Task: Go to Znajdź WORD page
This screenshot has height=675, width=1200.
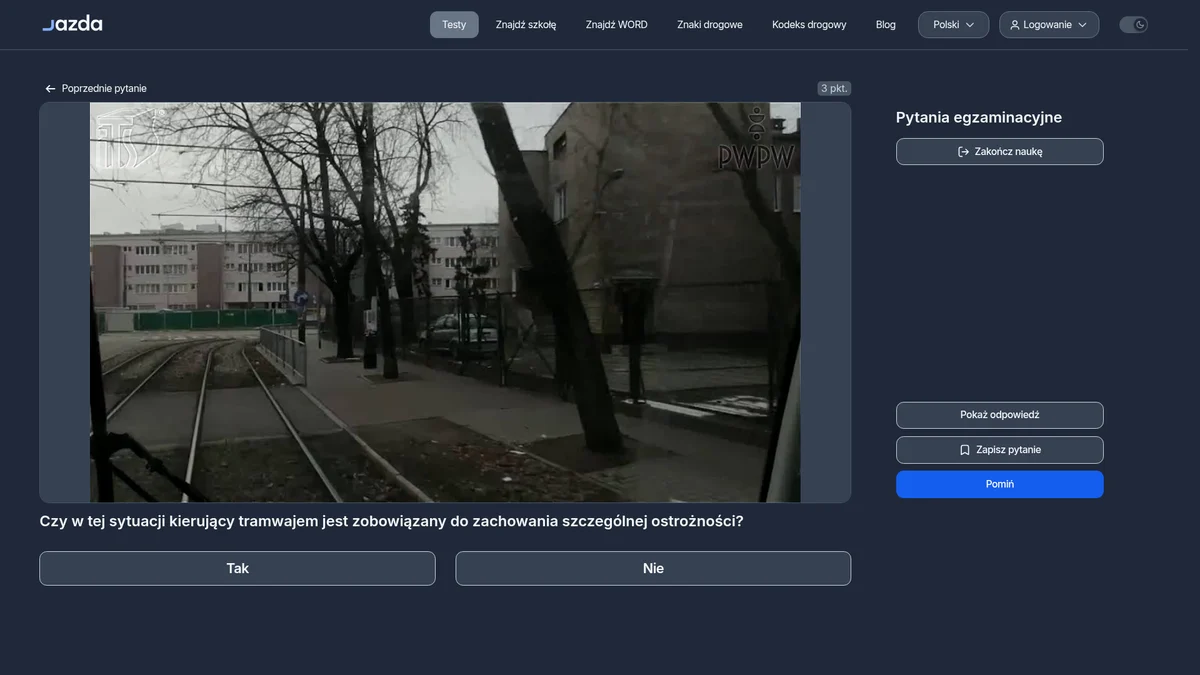Action: tap(617, 25)
